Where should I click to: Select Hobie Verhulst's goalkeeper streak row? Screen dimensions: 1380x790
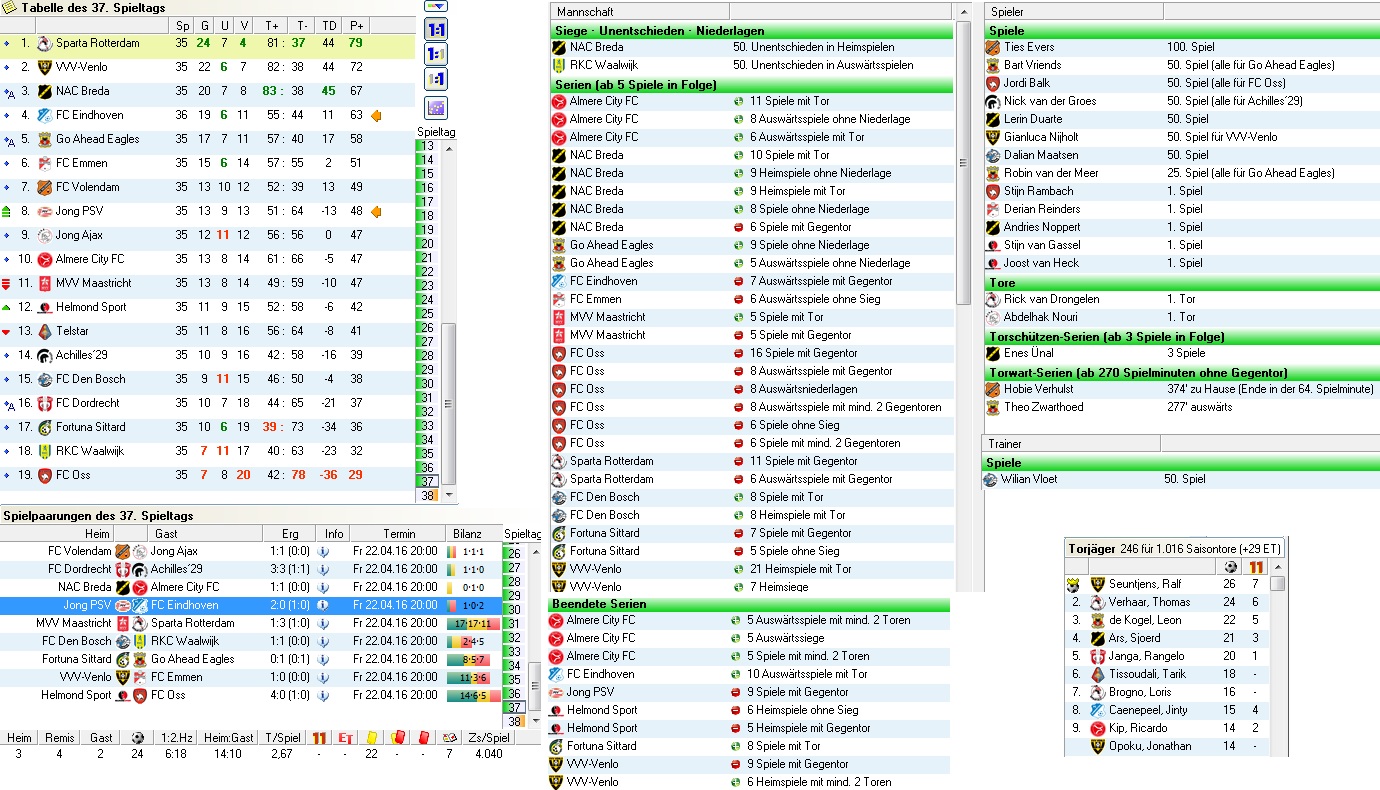(1181, 389)
